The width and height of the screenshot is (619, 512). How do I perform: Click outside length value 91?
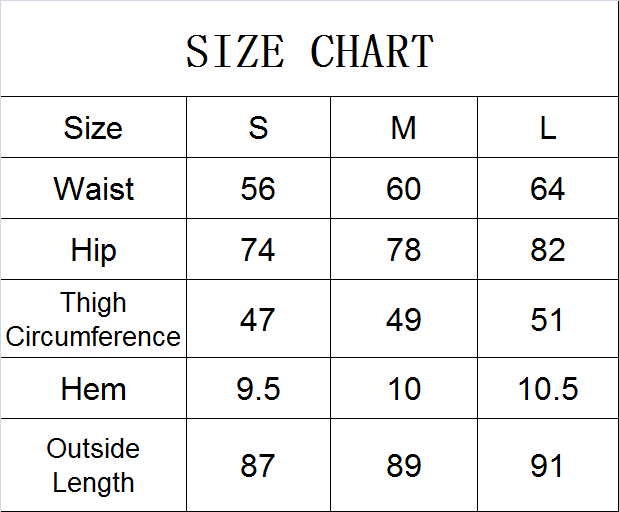coord(547,466)
